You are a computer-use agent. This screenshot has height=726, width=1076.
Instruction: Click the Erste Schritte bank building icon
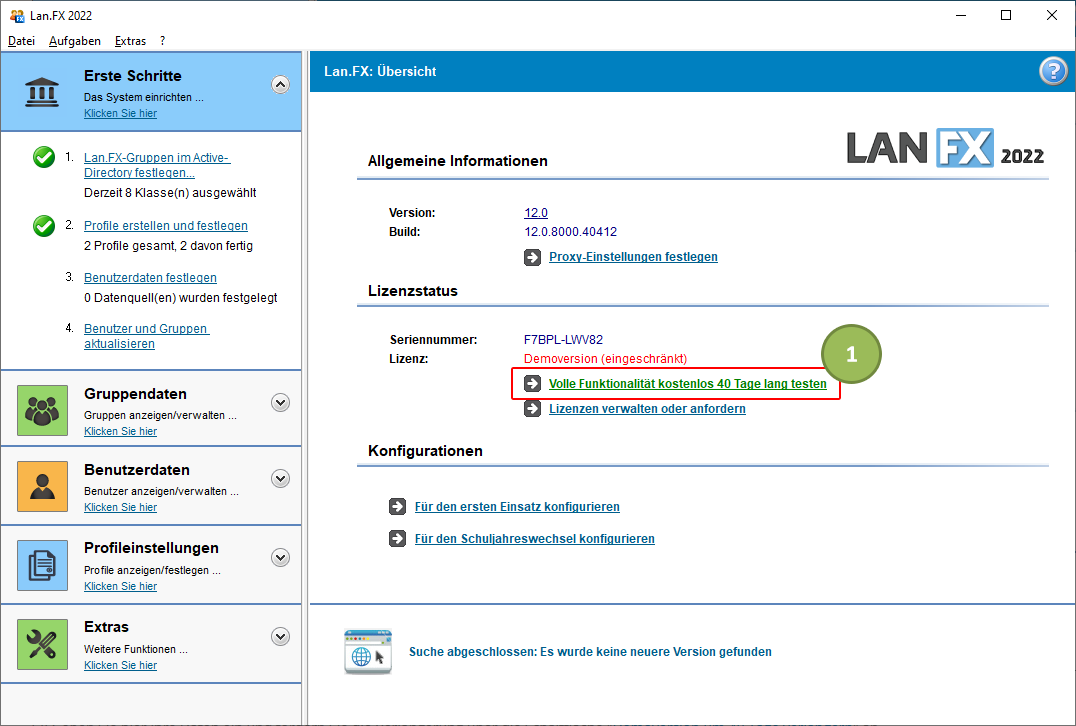pos(42,92)
